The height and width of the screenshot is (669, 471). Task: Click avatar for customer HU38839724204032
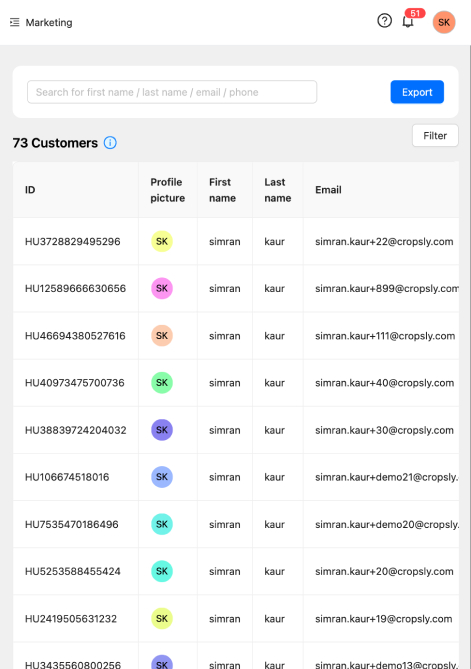(162, 430)
